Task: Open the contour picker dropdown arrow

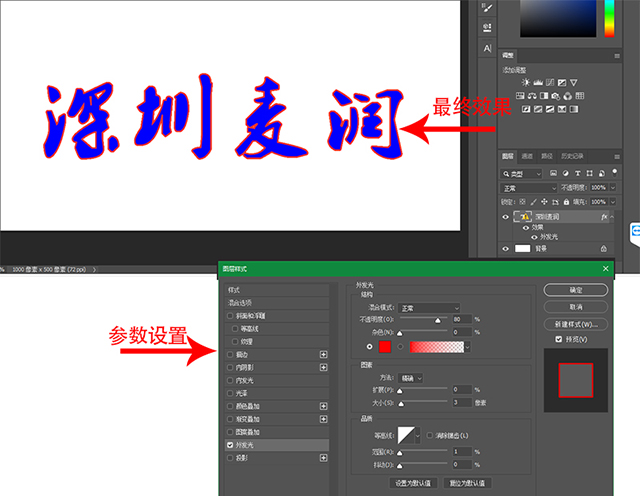Action: click(417, 436)
